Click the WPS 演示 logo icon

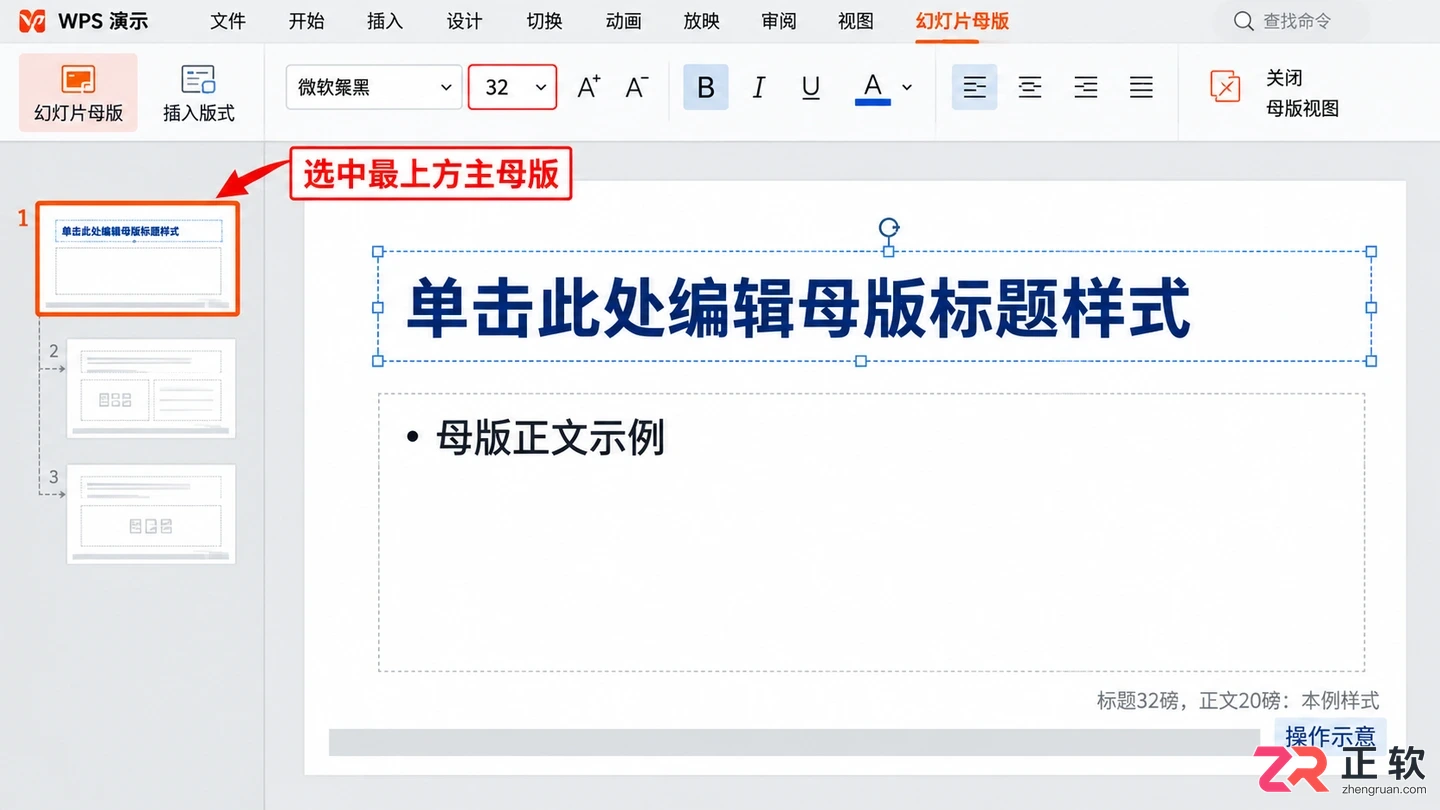pyautogui.click(x=32, y=21)
